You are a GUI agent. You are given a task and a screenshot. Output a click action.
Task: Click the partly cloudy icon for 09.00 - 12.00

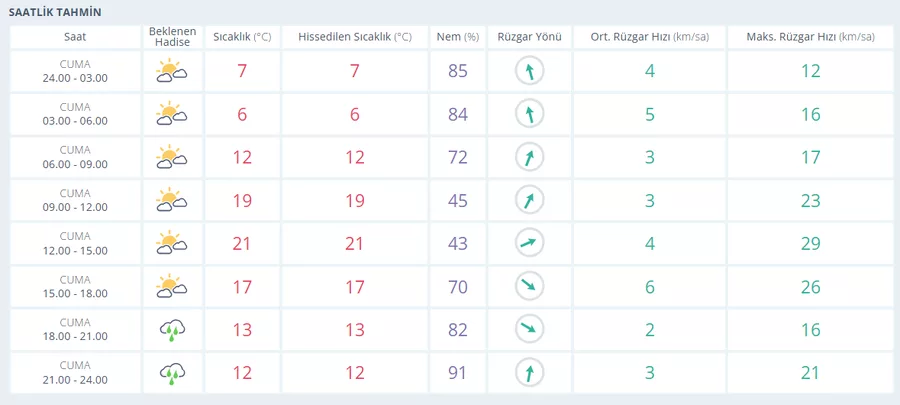[x=171, y=200]
